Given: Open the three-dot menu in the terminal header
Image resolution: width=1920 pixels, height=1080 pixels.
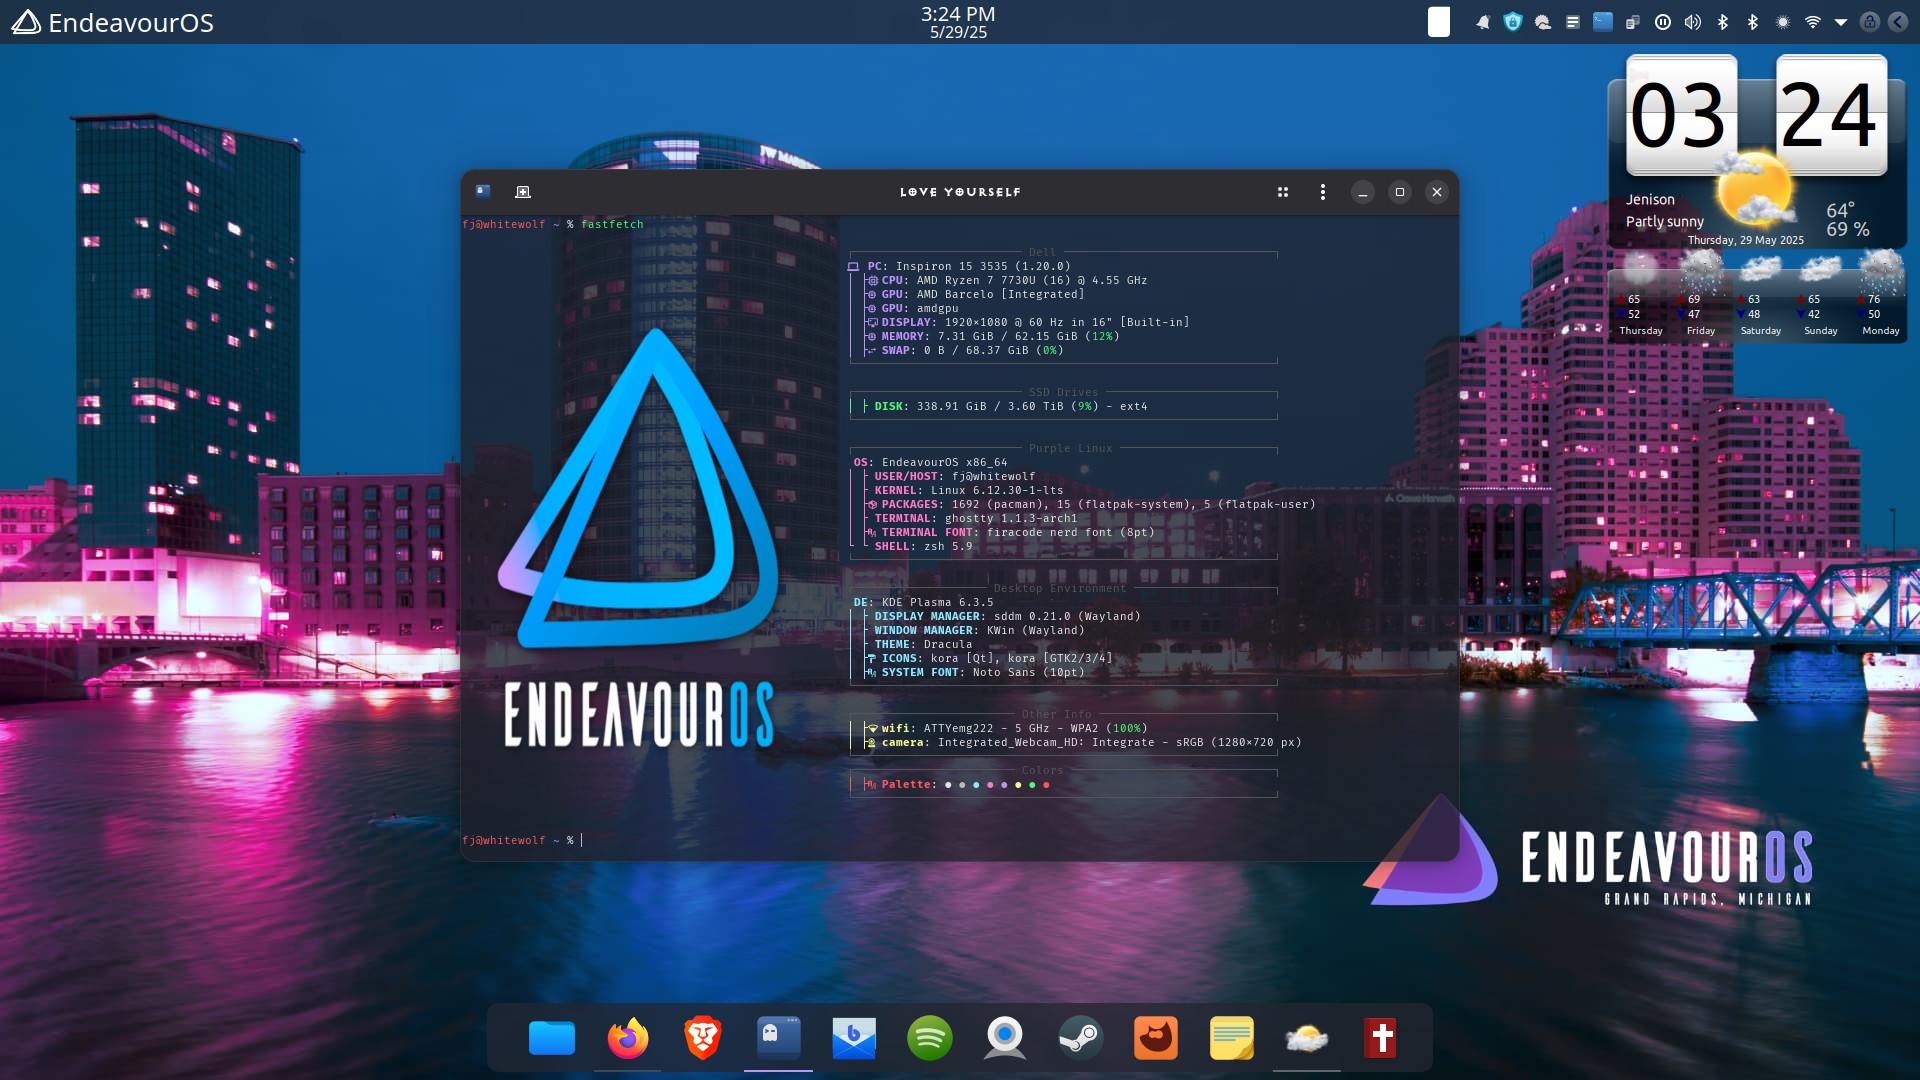Looking at the screenshot, I should tap(1323, 192).
